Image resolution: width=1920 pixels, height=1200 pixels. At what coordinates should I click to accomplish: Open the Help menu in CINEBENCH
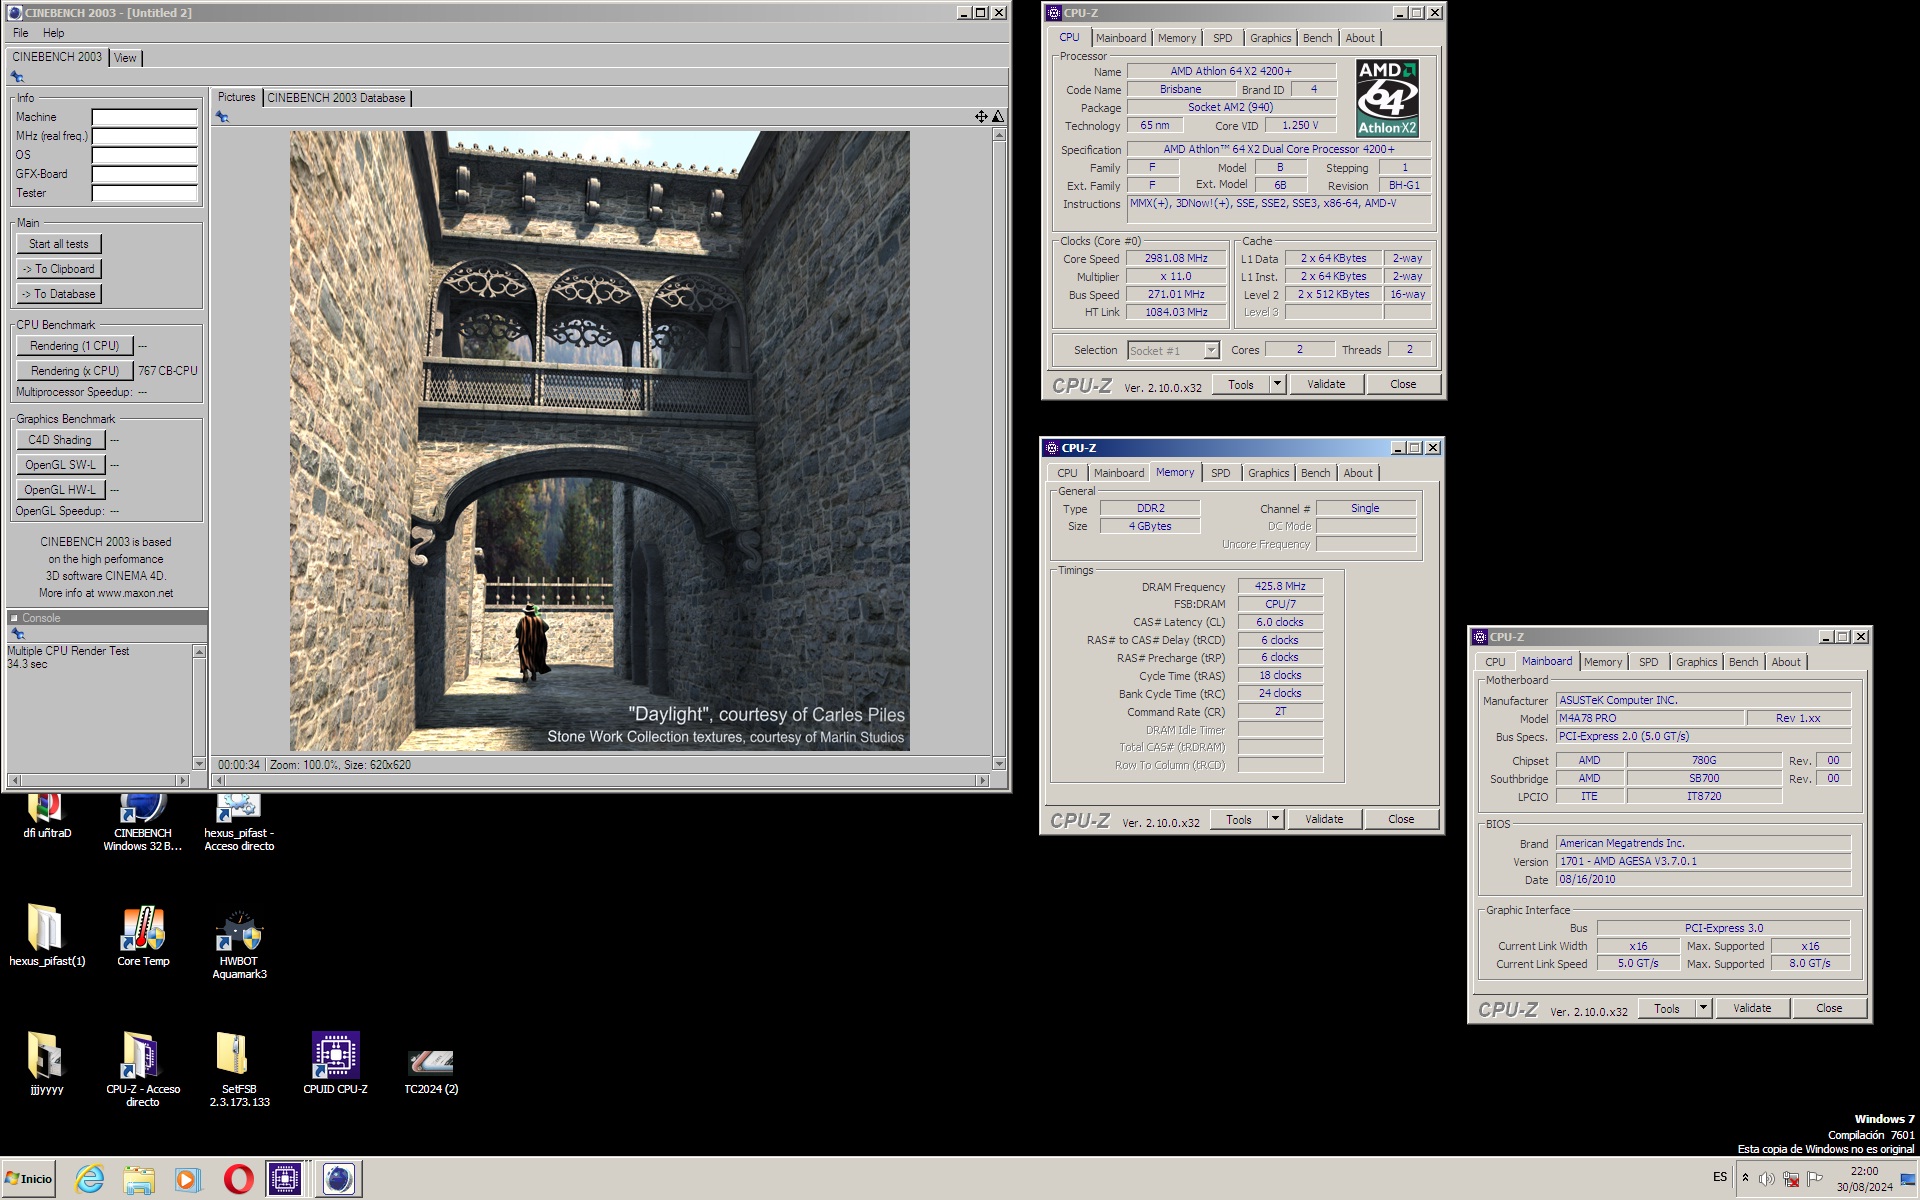pyautogui.click(x=53, y=33)
